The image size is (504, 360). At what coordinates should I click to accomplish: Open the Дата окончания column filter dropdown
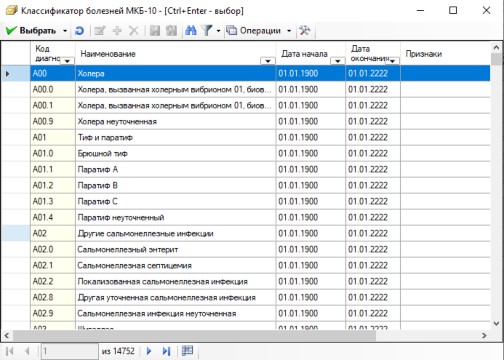tap(393, 61)
